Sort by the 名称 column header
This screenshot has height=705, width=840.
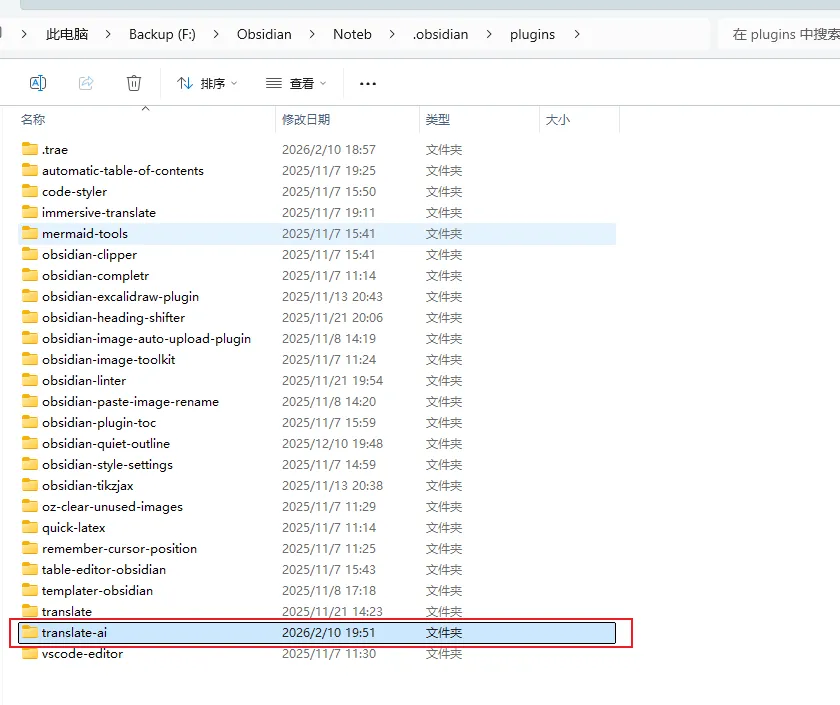pos(33,119)
